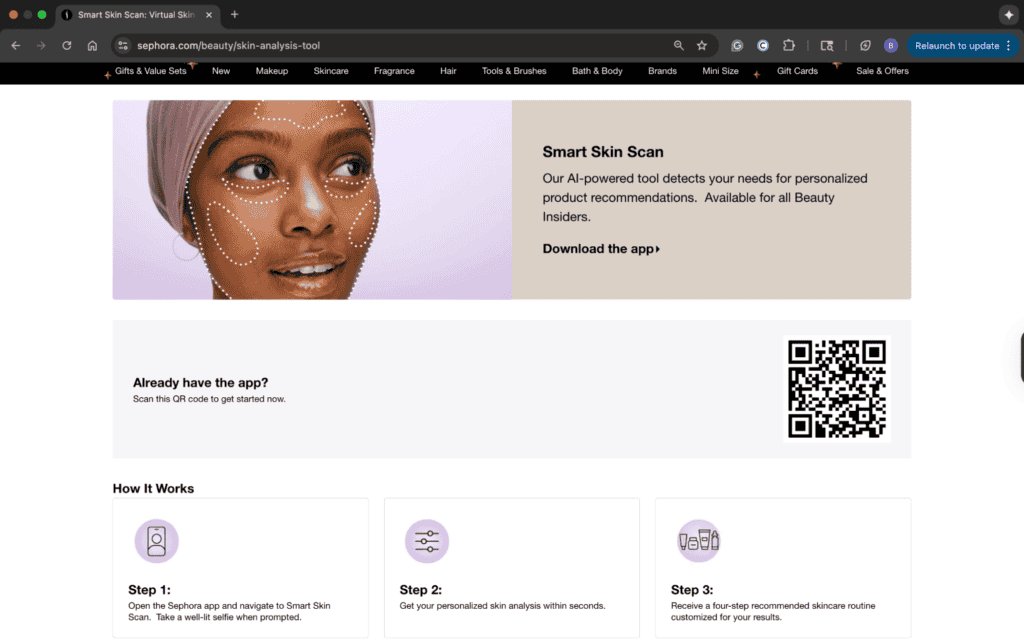Click Download the app link
Image resolution: width=1024 pixels, height=640 pixels.
[601, 249]
